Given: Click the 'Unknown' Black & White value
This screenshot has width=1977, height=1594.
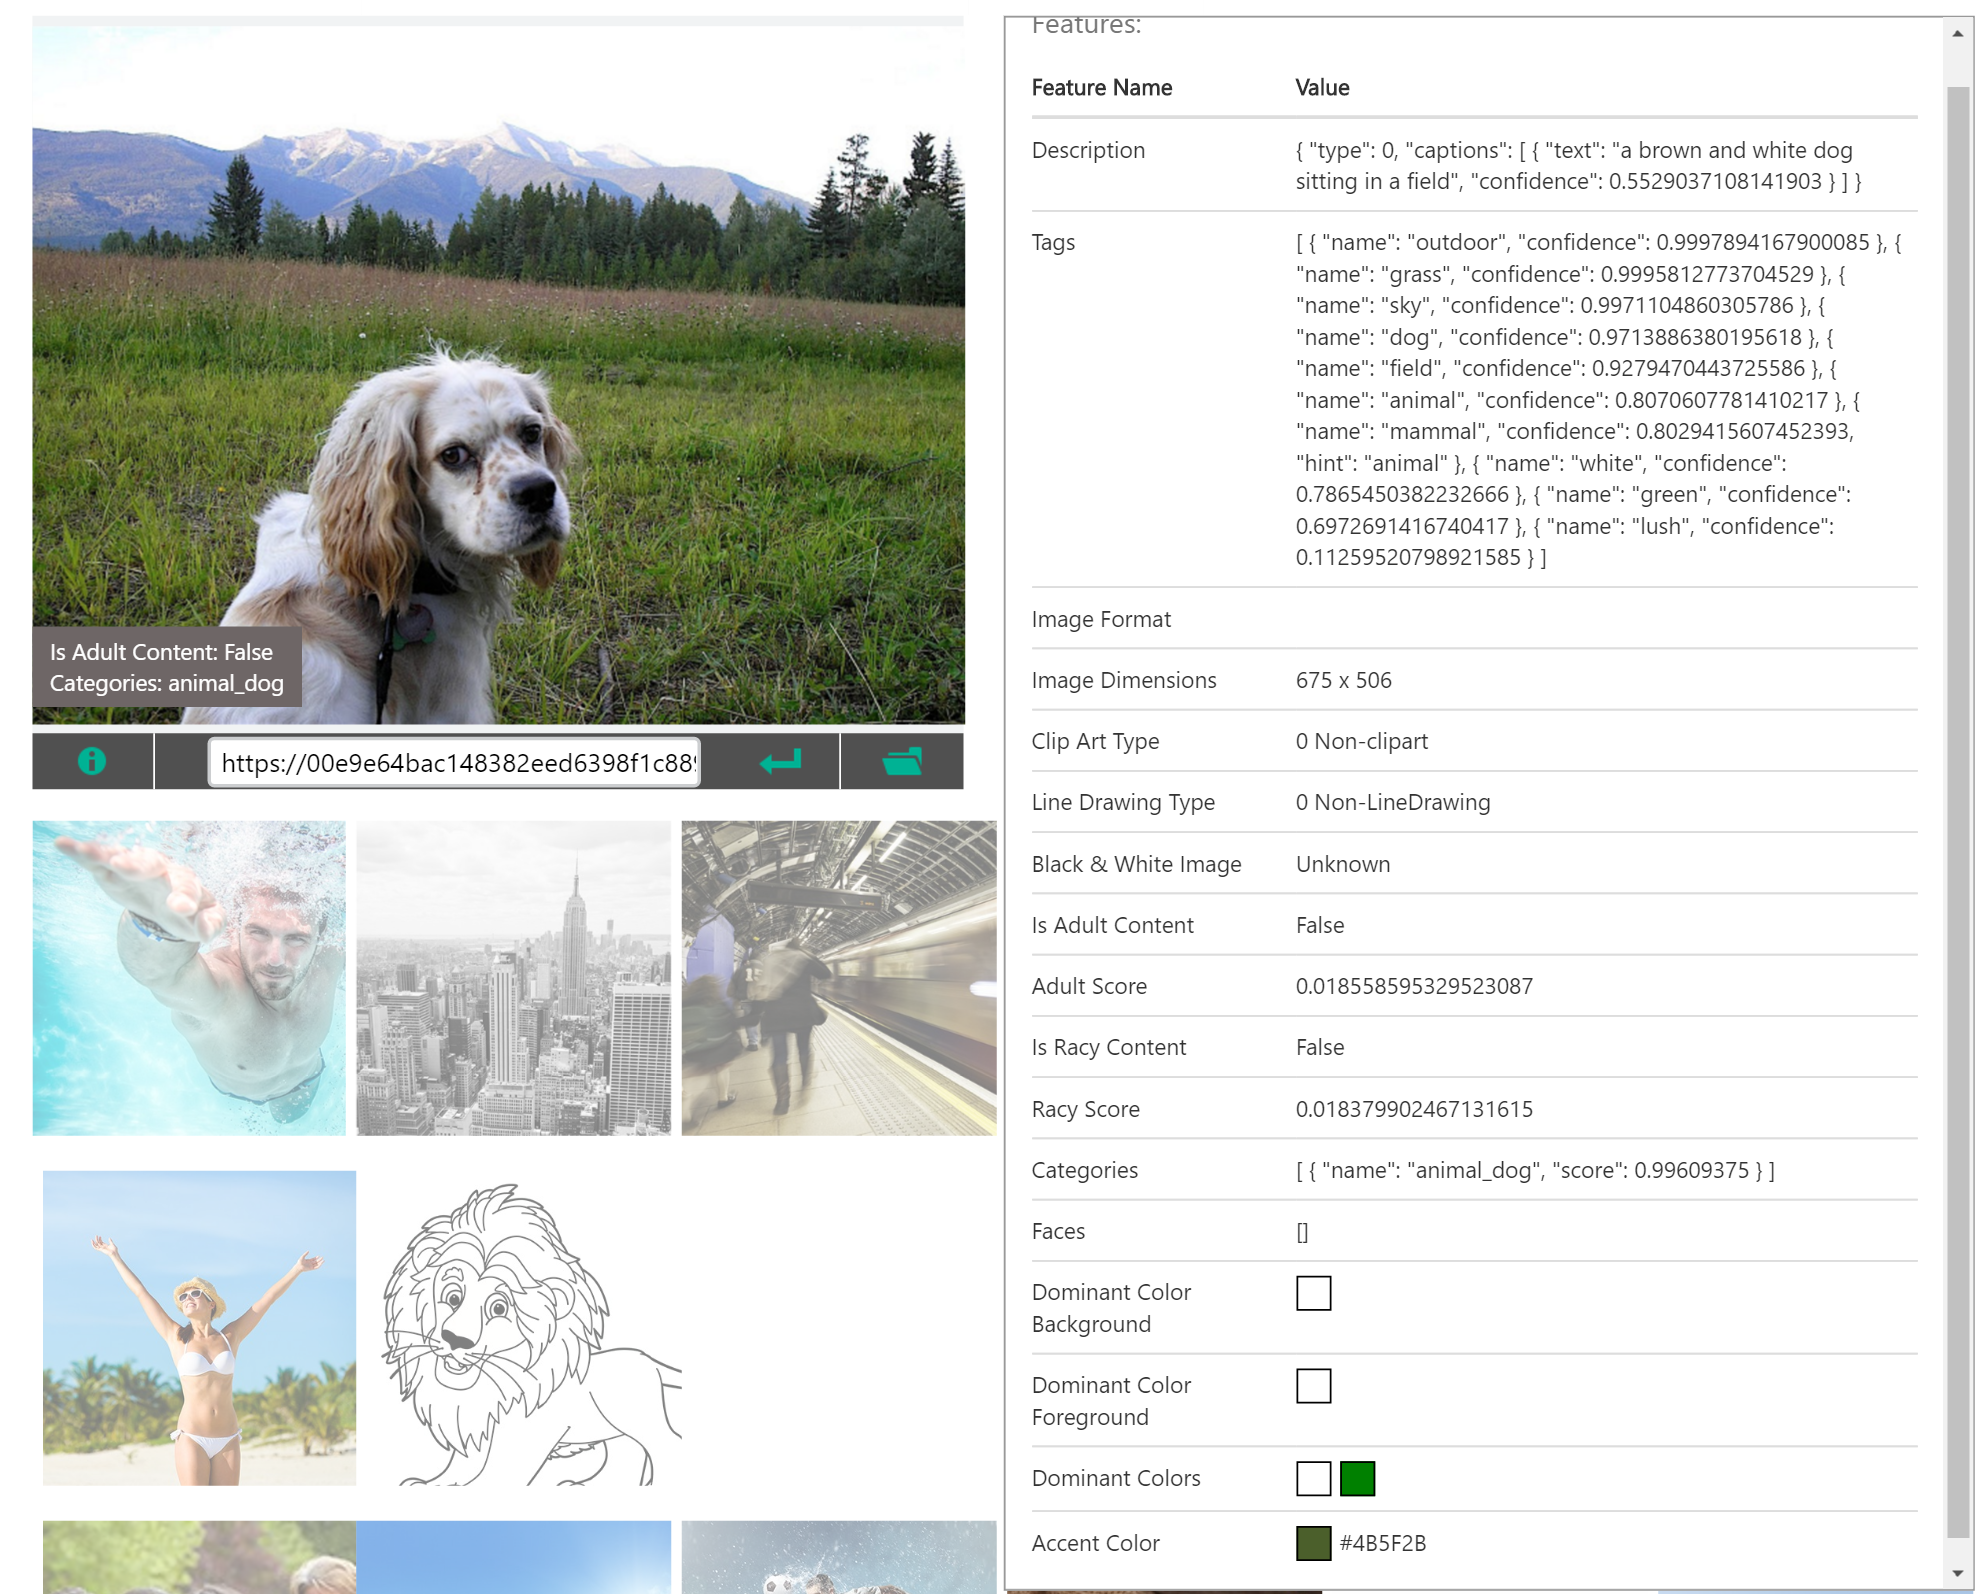Looking at the screenshot, I should point(1343,864).
